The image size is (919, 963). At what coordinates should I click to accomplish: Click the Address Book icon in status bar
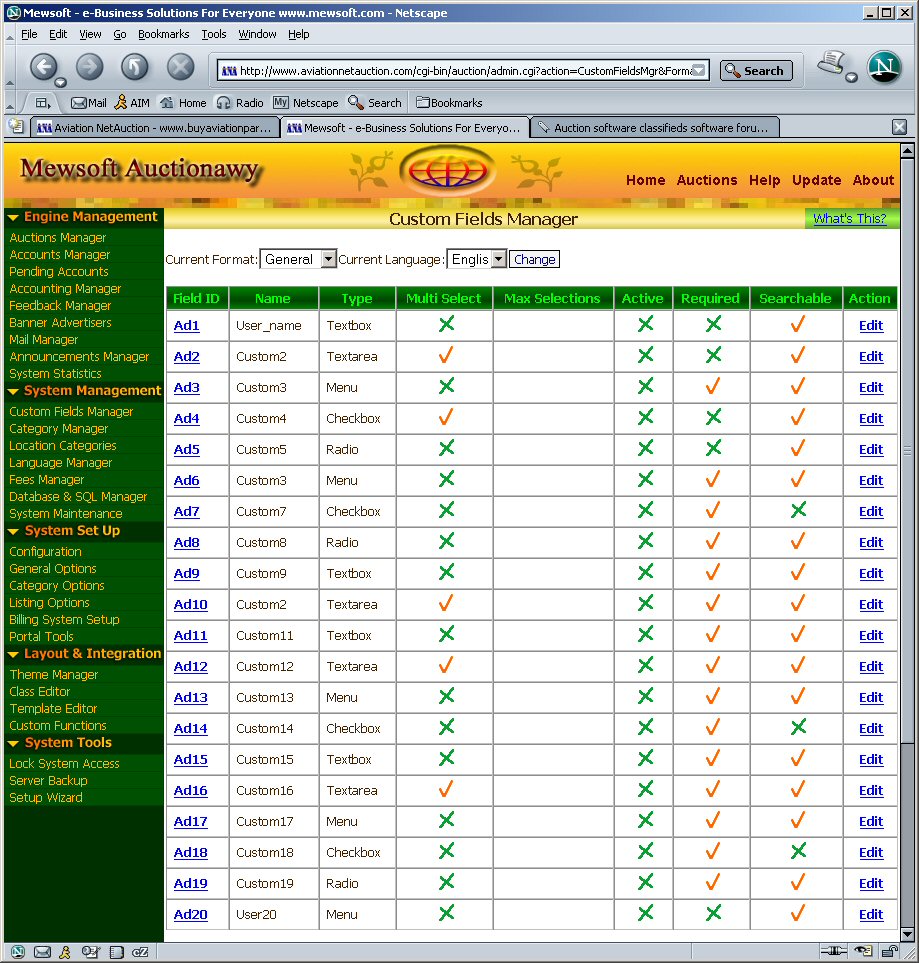116,952
